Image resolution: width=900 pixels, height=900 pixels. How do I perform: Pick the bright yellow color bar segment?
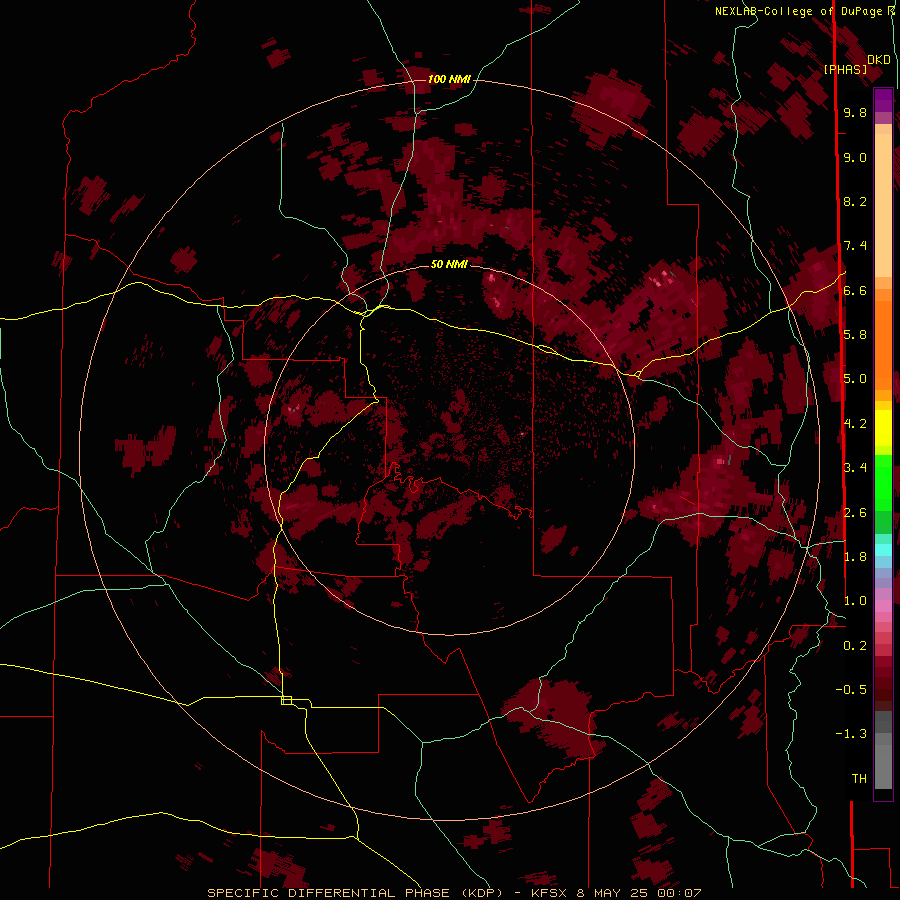click(883, 428)
